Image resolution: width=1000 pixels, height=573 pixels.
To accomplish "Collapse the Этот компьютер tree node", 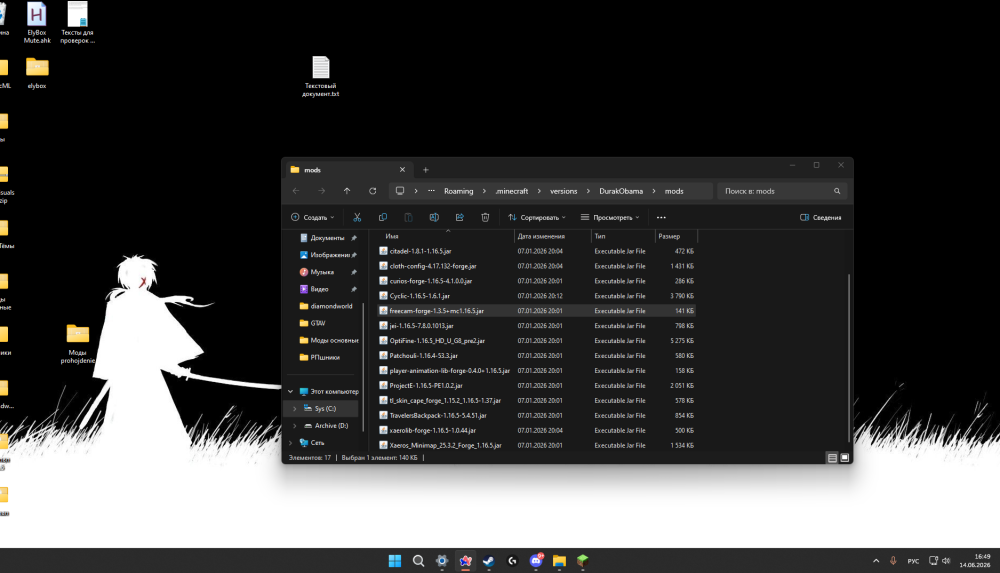I will [x=291, y=391].
